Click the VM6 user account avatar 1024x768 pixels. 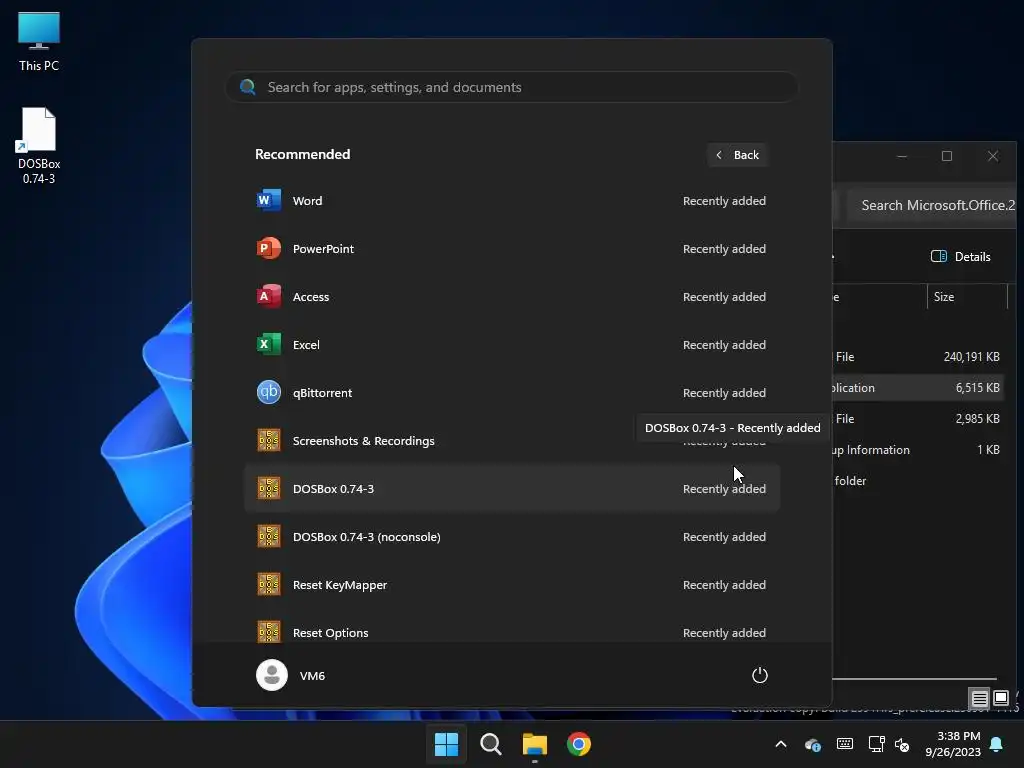pyautogui.click(x=272, y=675)
